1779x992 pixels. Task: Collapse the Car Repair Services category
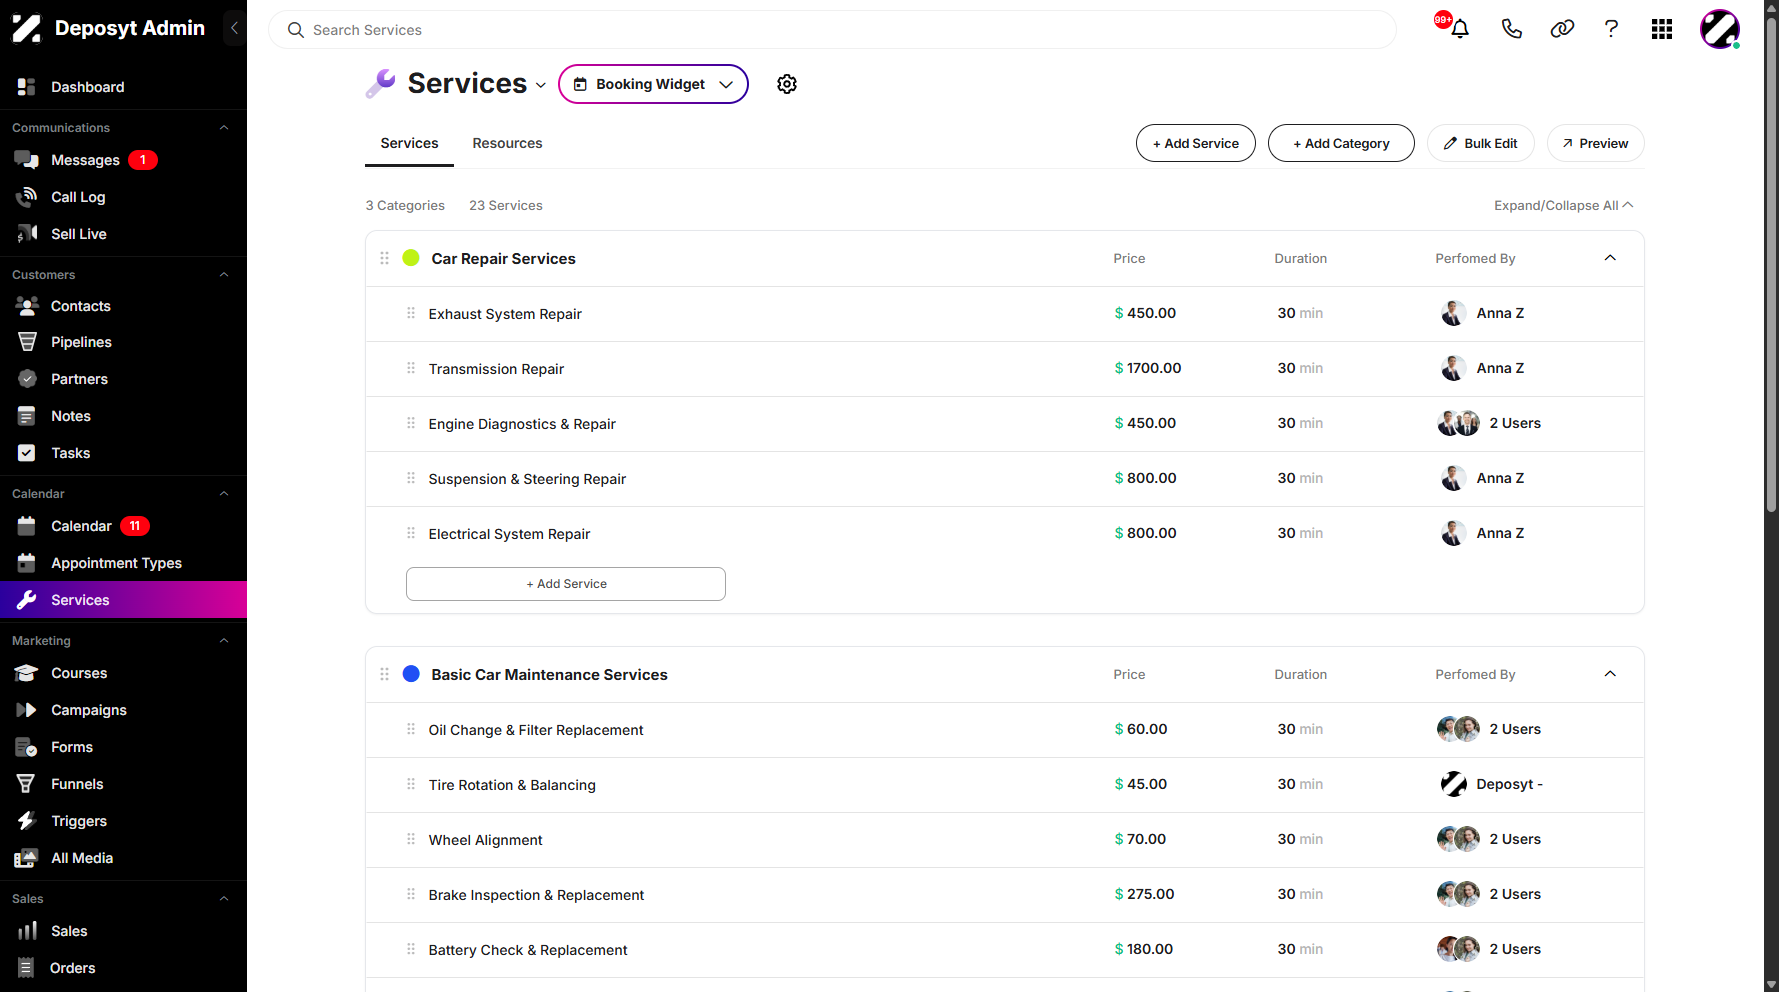pyautogui.click(x=1610, y=258)
